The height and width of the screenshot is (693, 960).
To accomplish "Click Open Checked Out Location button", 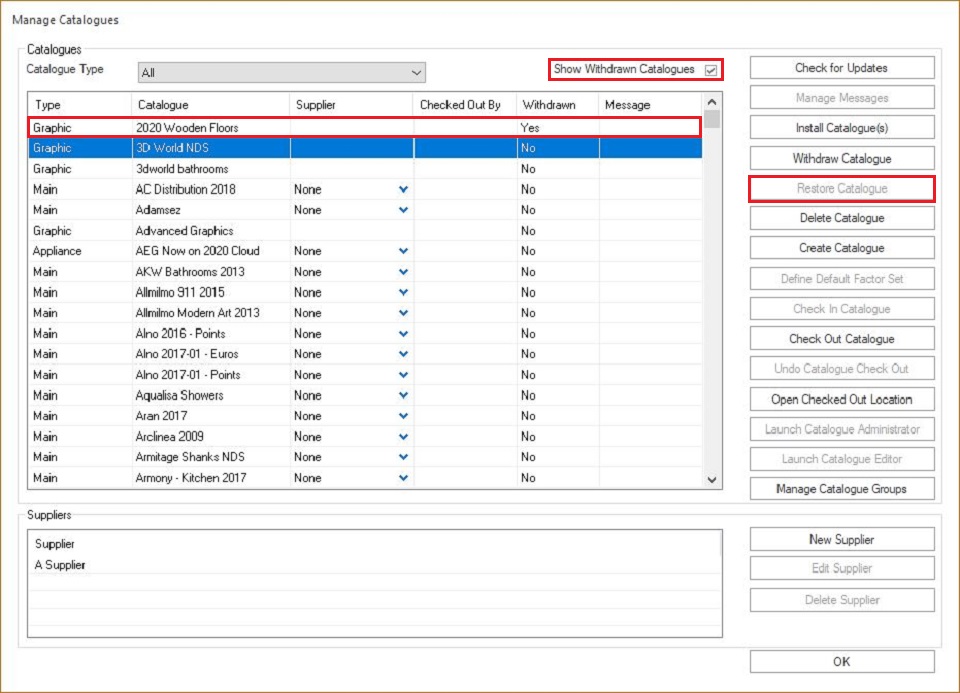I will (x=842, y=399).
